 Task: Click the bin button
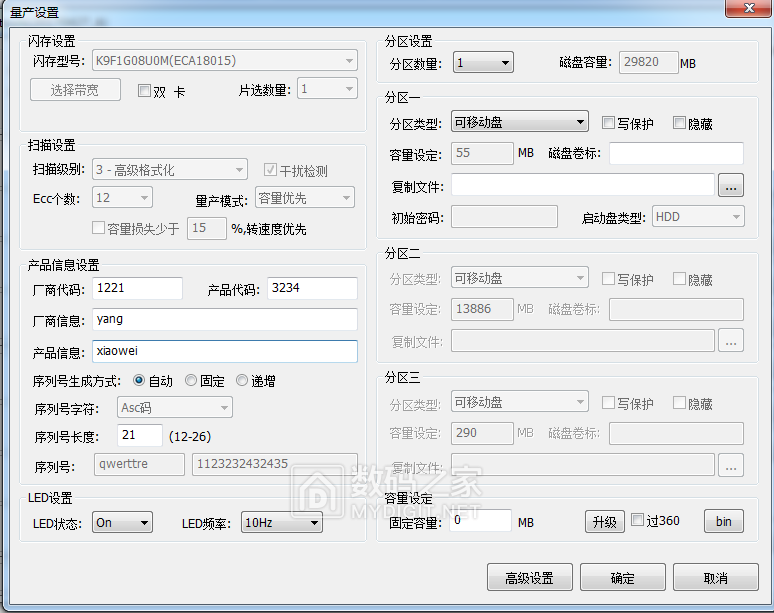724,521
